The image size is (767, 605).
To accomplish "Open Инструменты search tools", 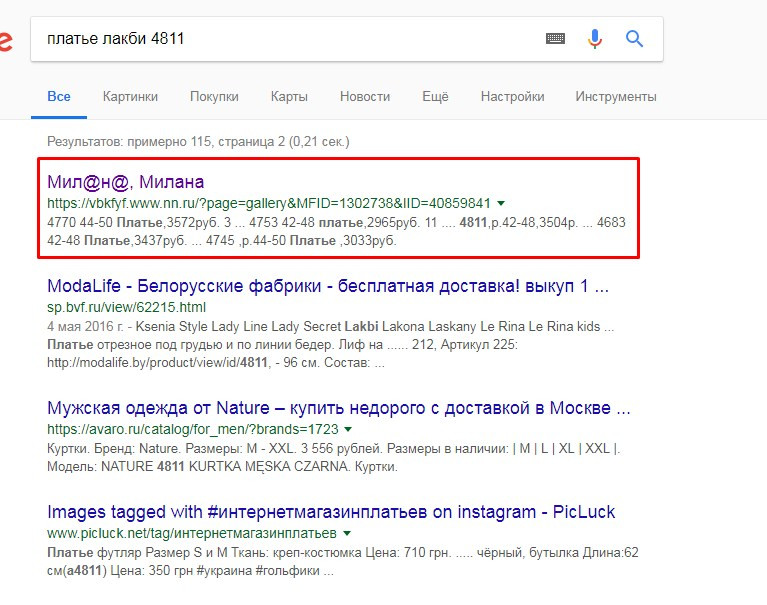I will [616, 96].
